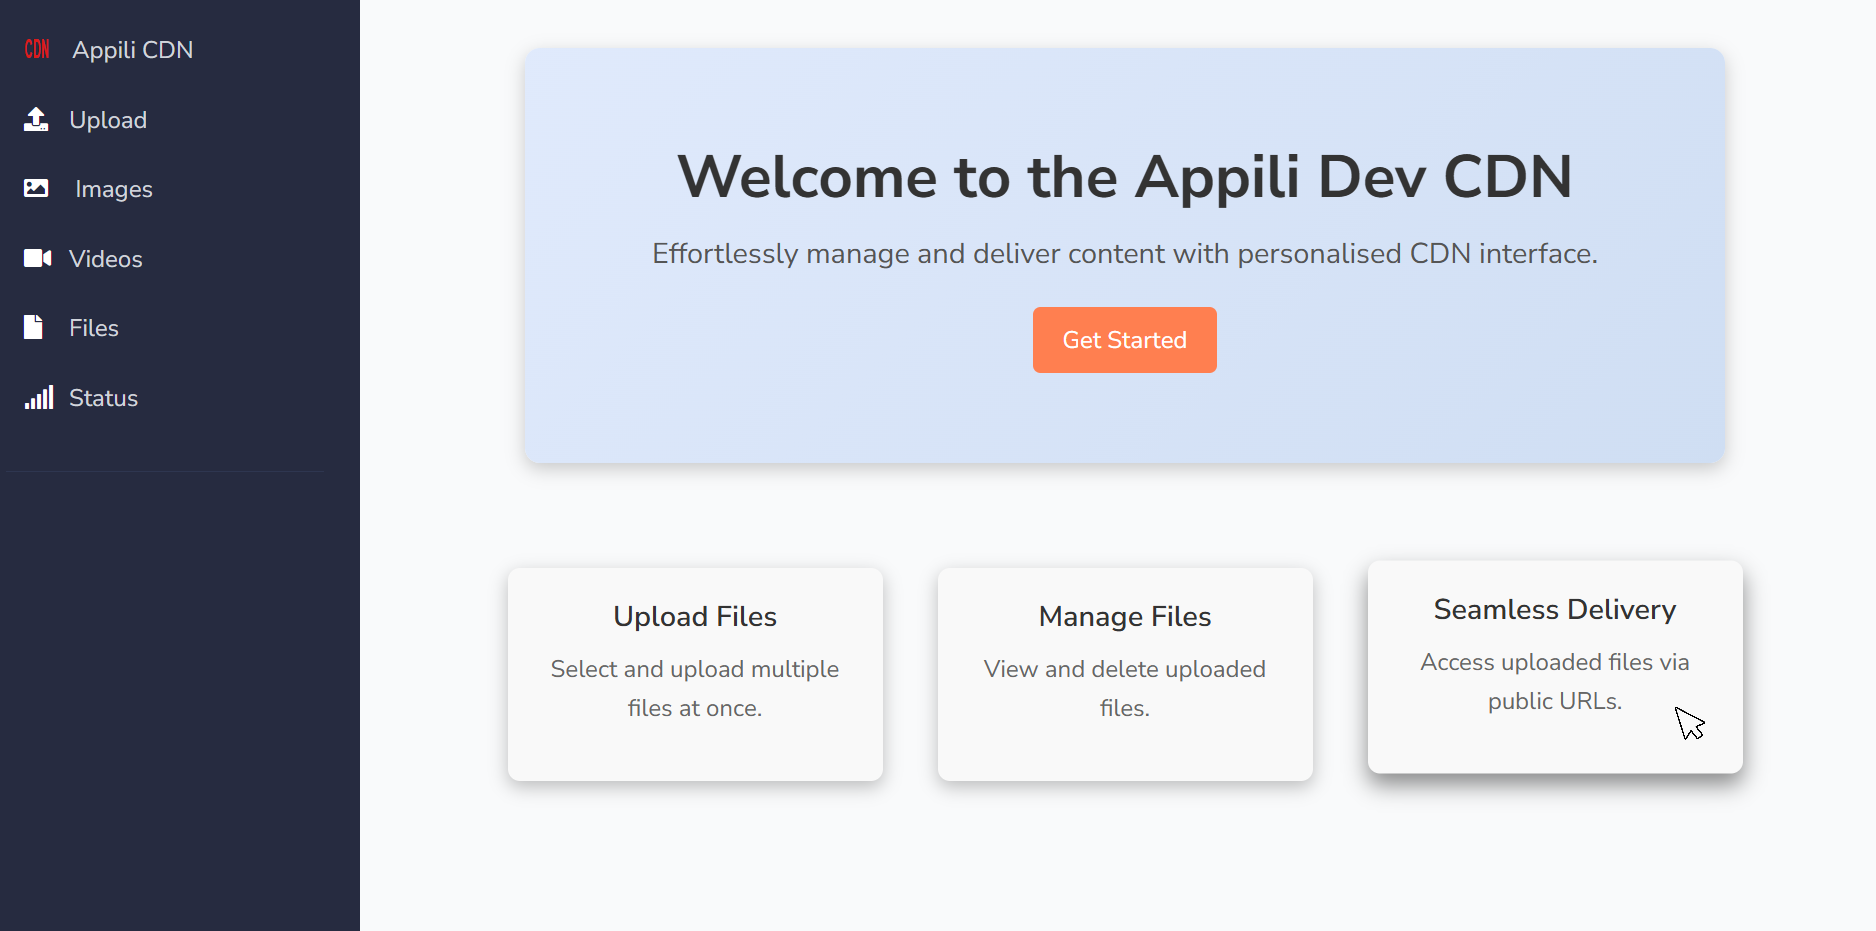The height and width of the screenshot is (931, 1876).
Task: Open the Upload page from the sidebar
Action: tap(107, 120)
